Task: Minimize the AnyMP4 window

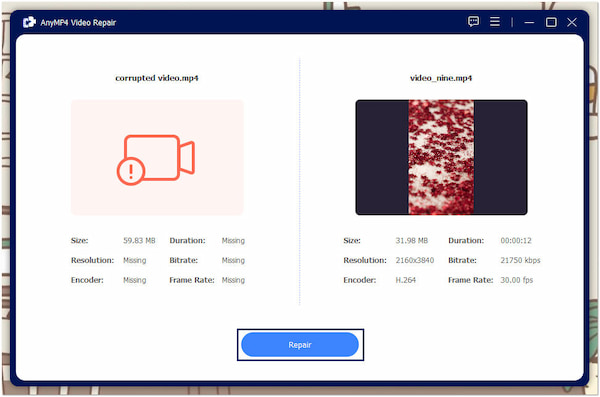Action: (x=529, y=22)
